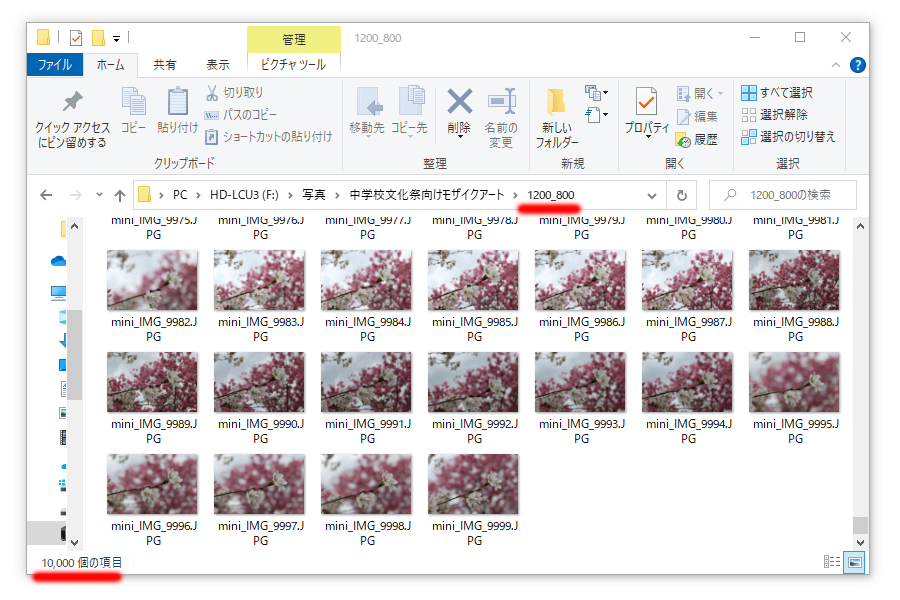
Task: Select thumbnail mini_IMG_9982.JPG
Action: tap(152, 280)
